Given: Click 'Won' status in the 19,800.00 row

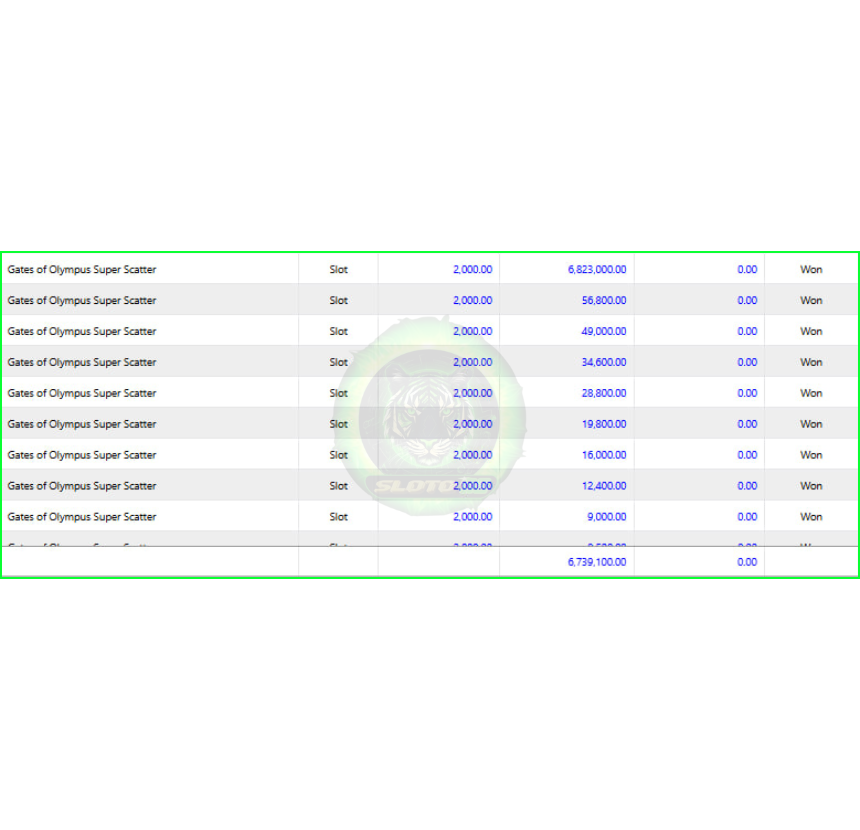Looking at the screenshot, I should pos(811,424).
